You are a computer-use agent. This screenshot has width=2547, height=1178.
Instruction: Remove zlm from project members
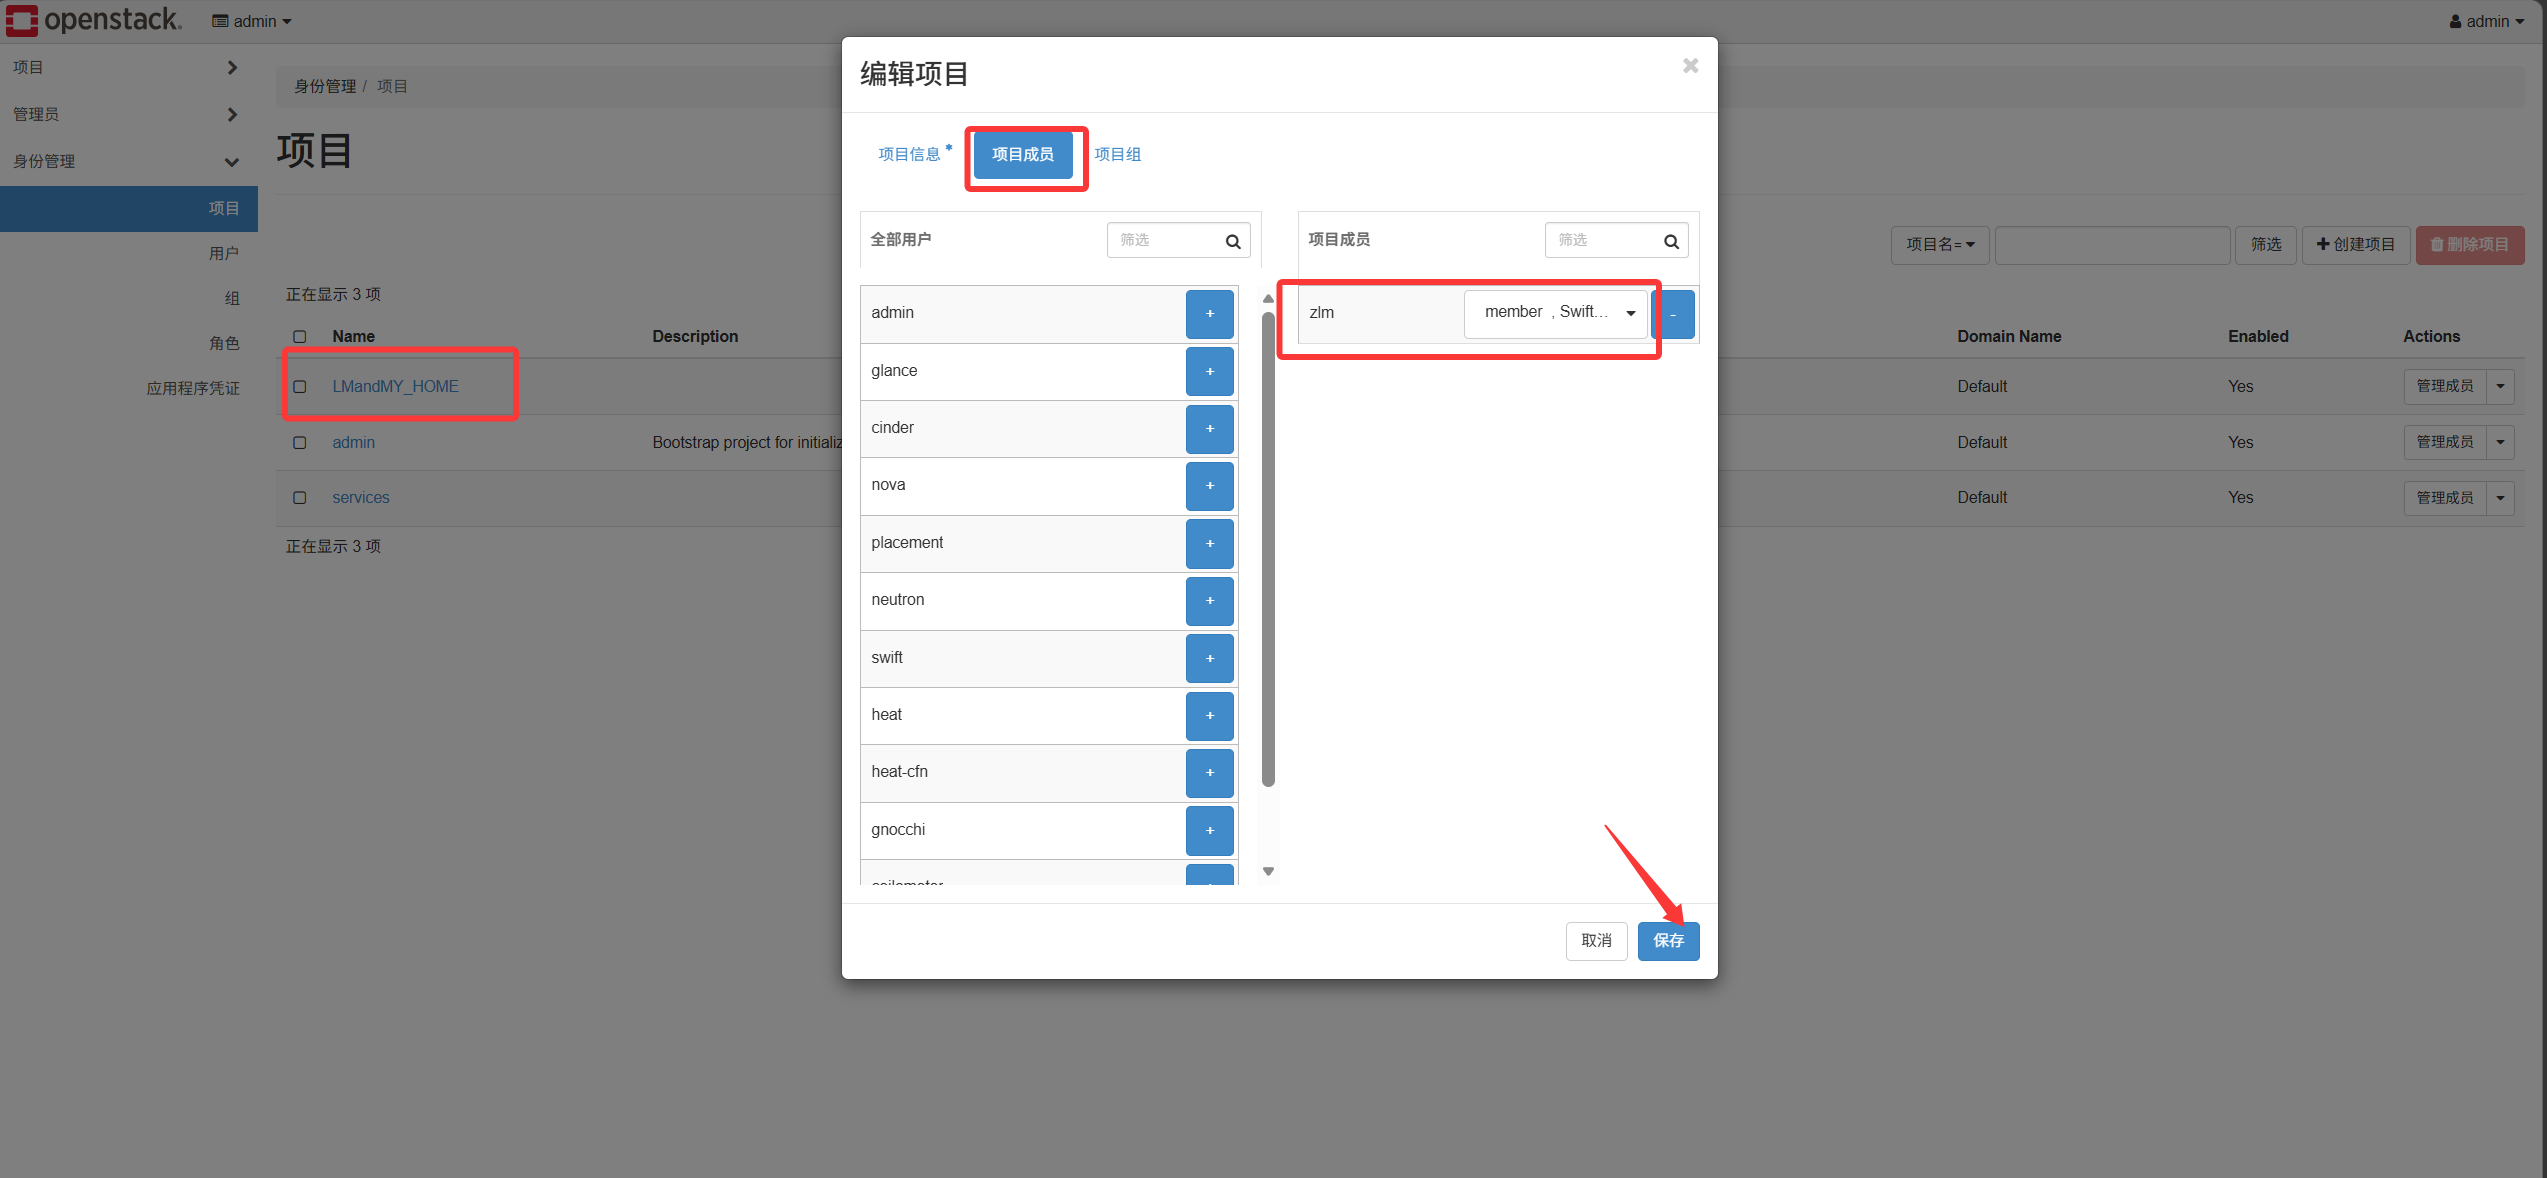(x=1674, y=314)
